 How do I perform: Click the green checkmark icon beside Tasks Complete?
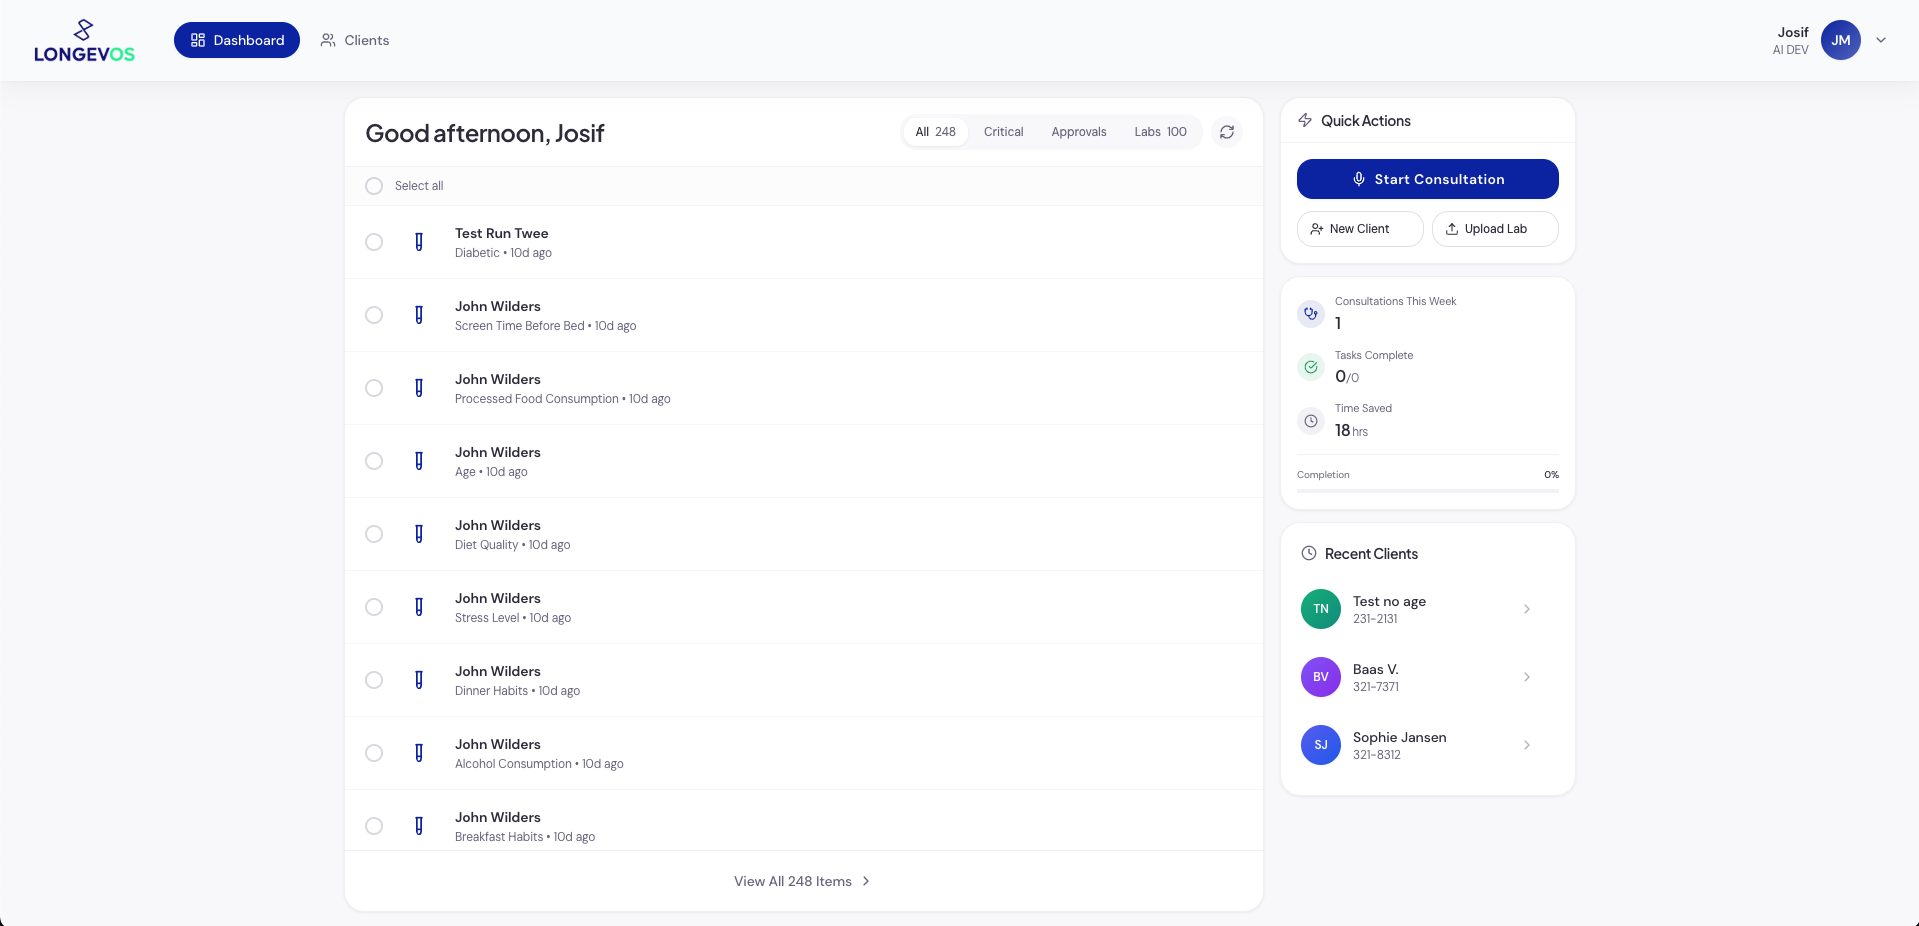click(1310, 367)
